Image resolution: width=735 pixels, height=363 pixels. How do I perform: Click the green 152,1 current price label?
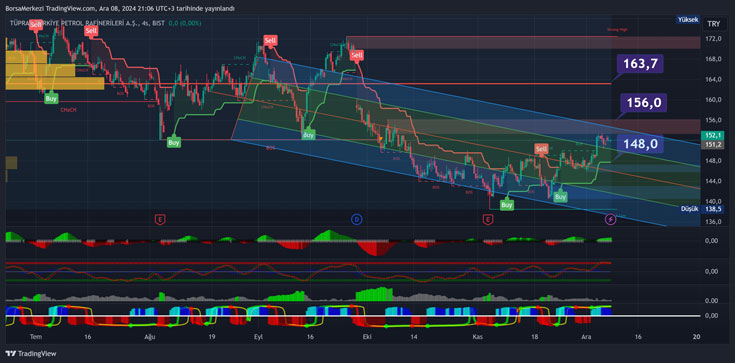tap(712, 135)
